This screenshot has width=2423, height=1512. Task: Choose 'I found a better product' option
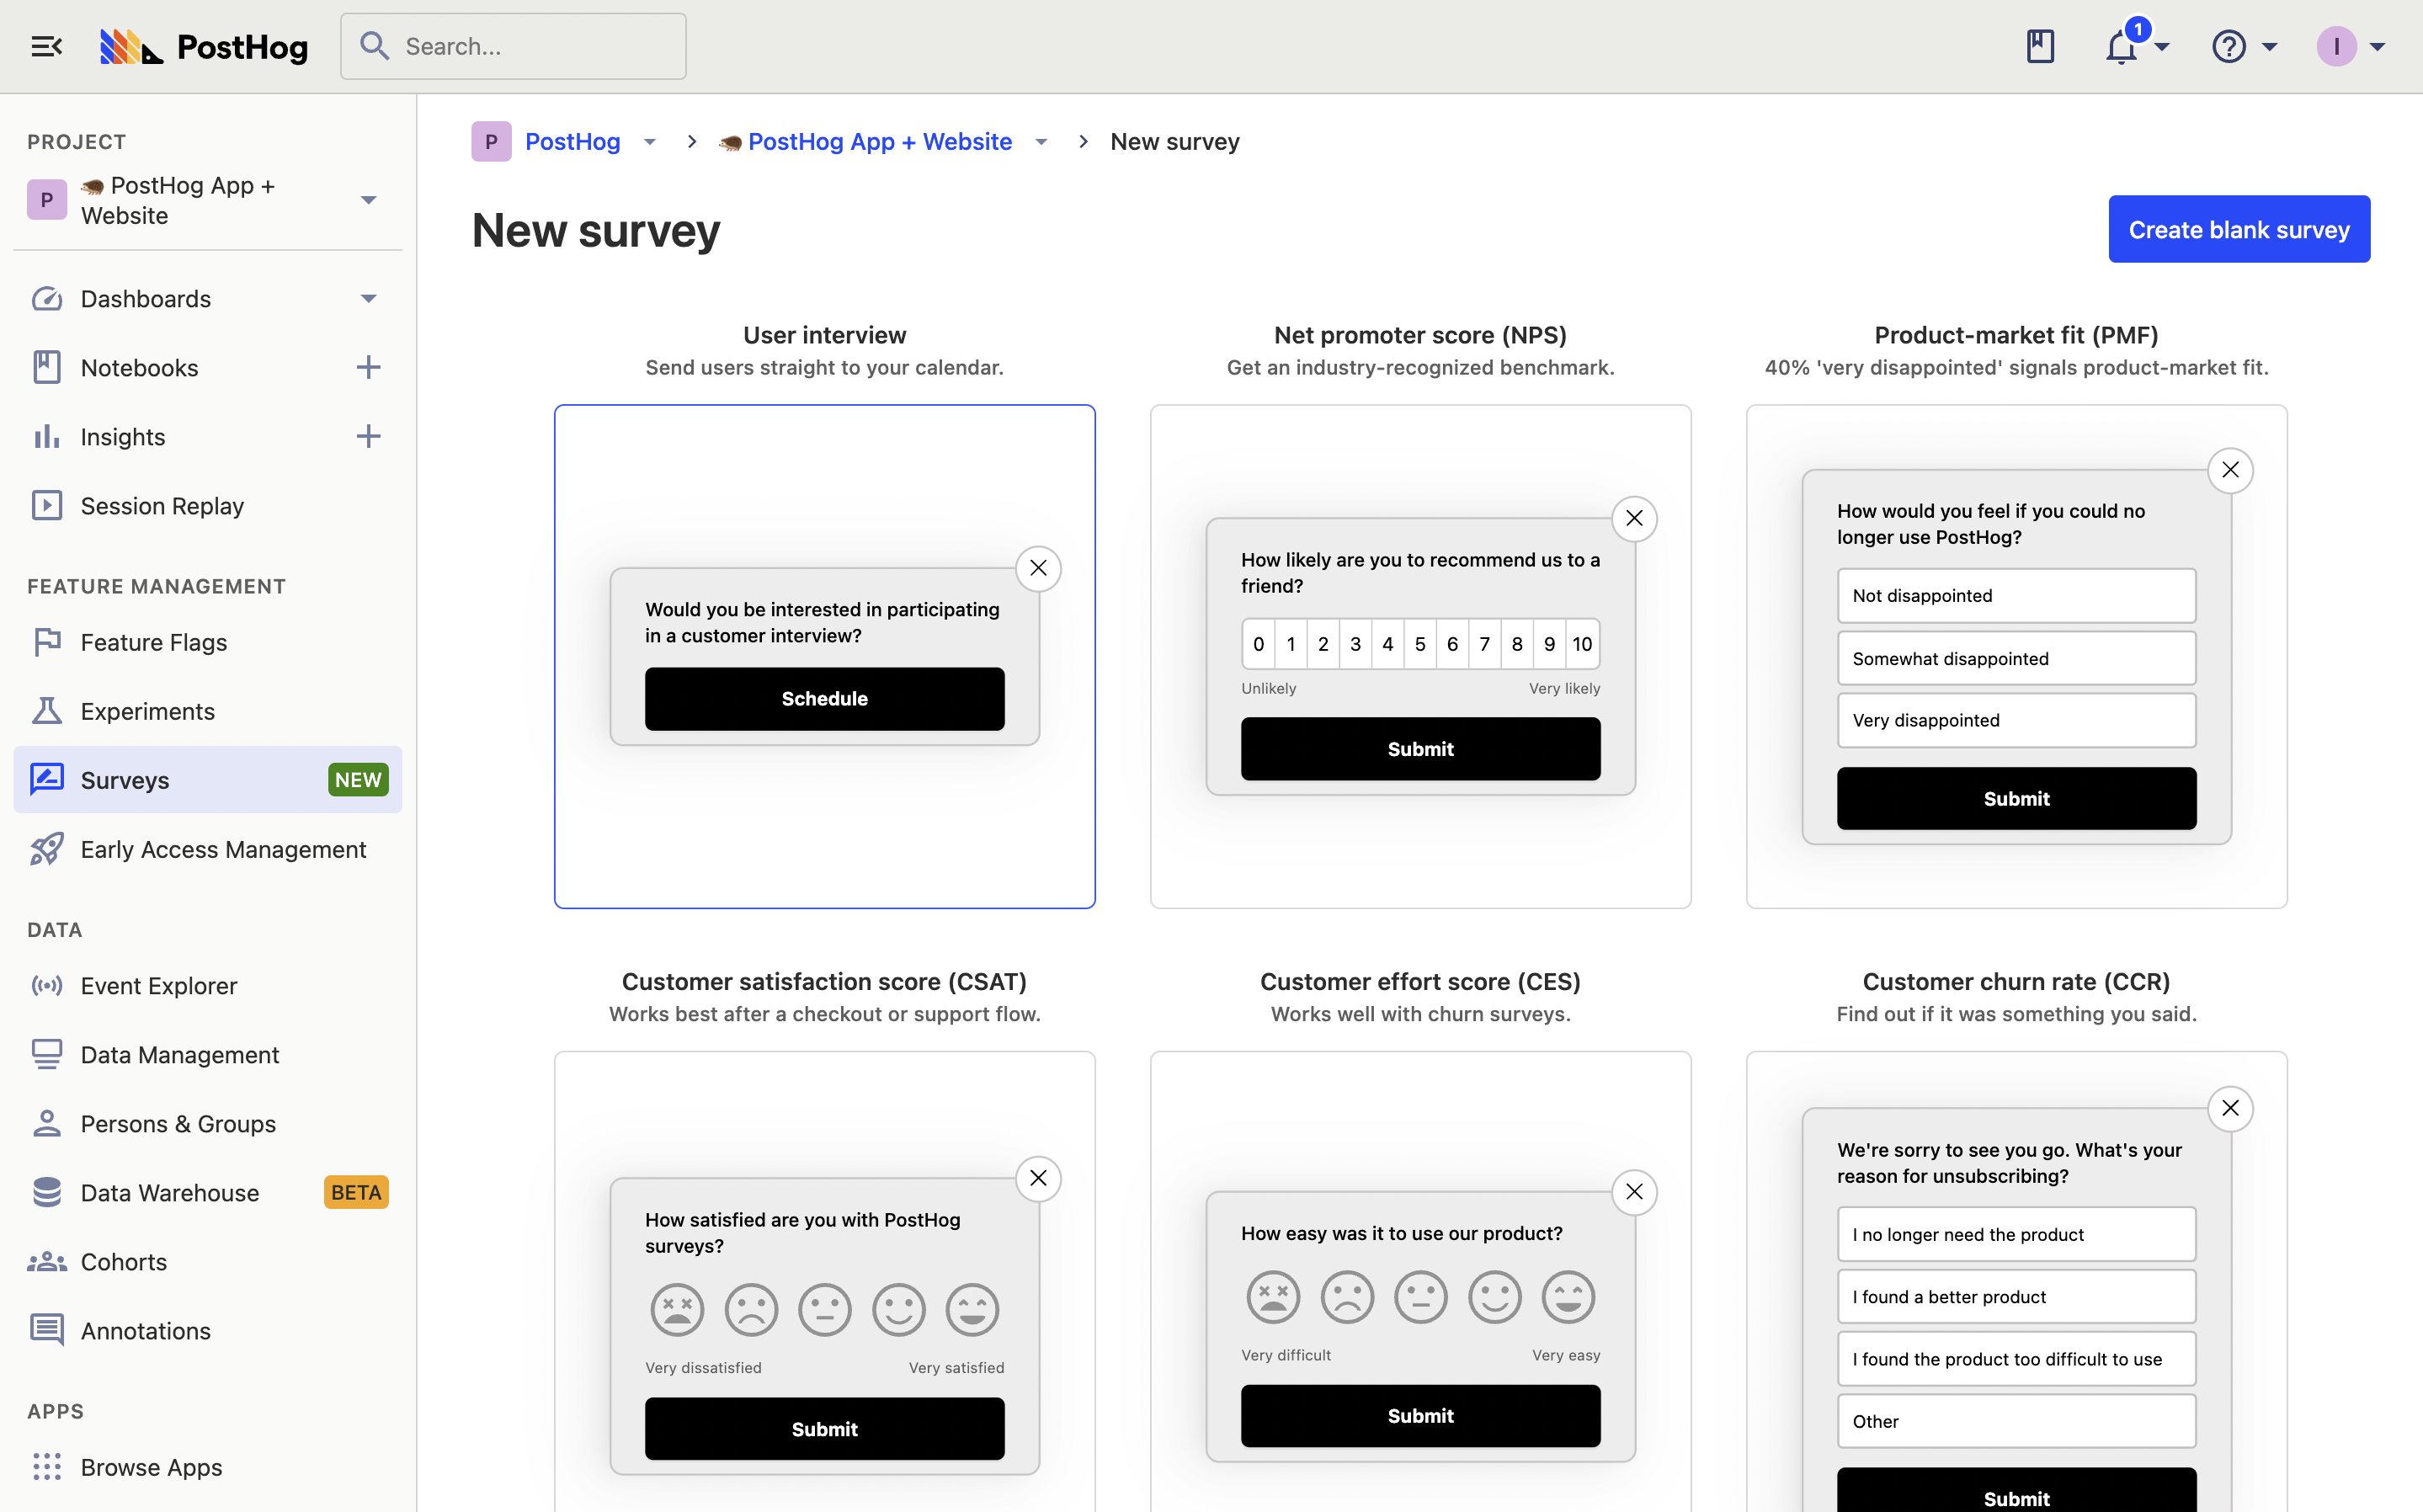click(x=2015, y=1296)
